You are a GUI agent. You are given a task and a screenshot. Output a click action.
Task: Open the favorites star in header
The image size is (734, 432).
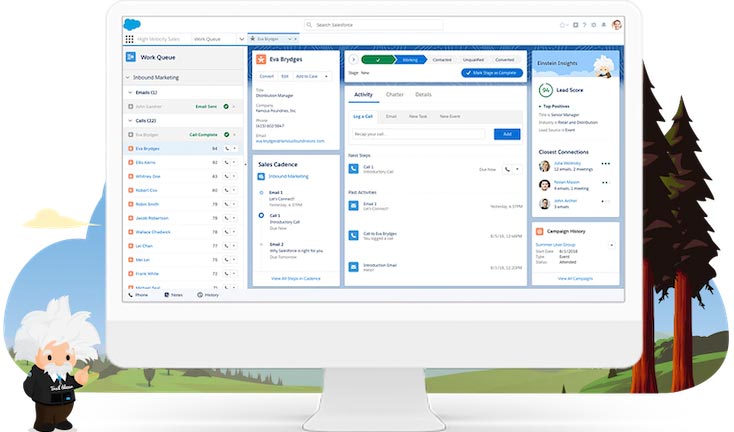pos(562,25)
